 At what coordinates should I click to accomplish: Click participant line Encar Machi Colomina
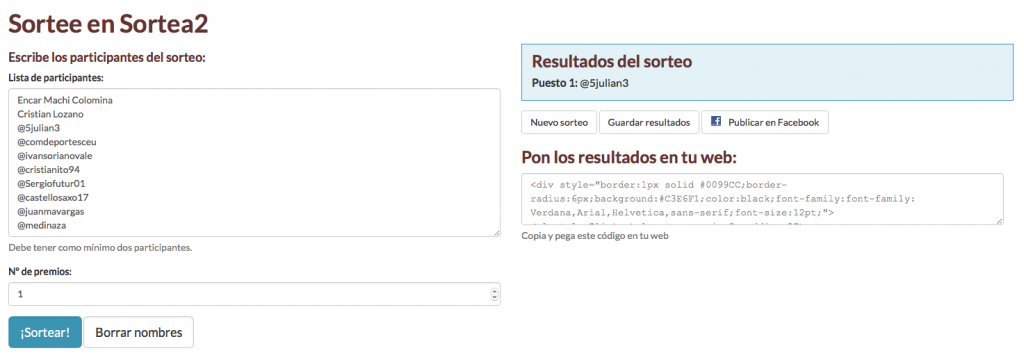pyautogui.click(x=65, y=100)
